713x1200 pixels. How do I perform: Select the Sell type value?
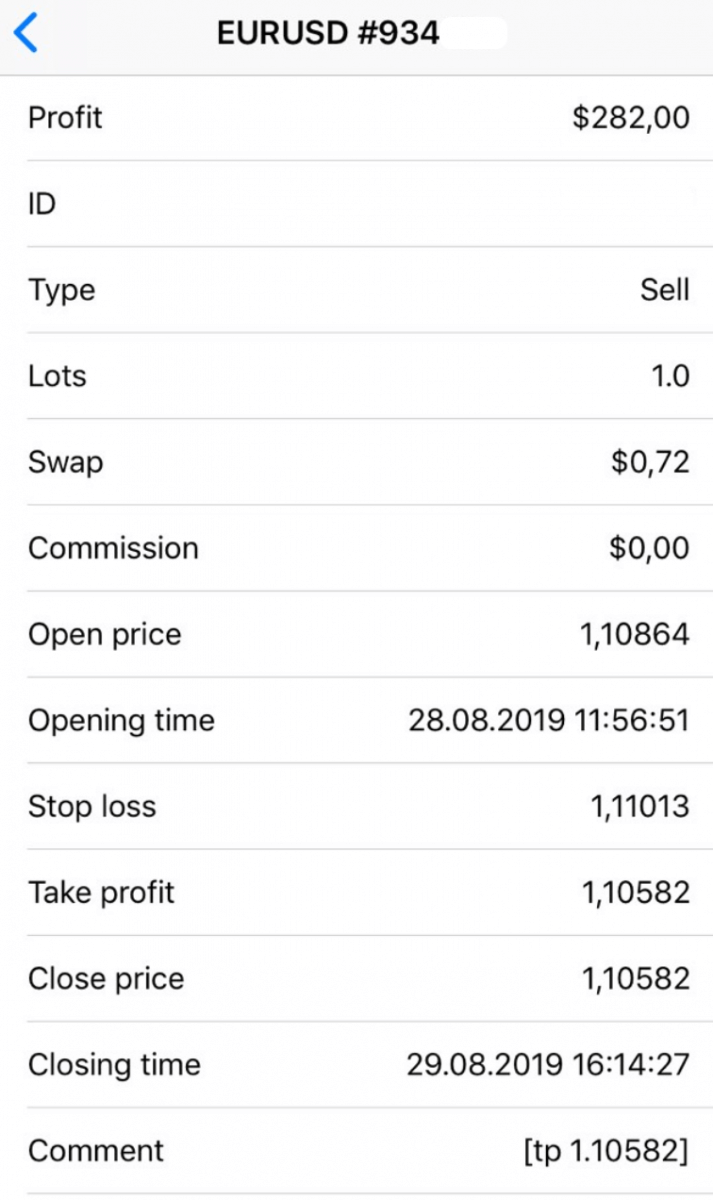point(667,290)
